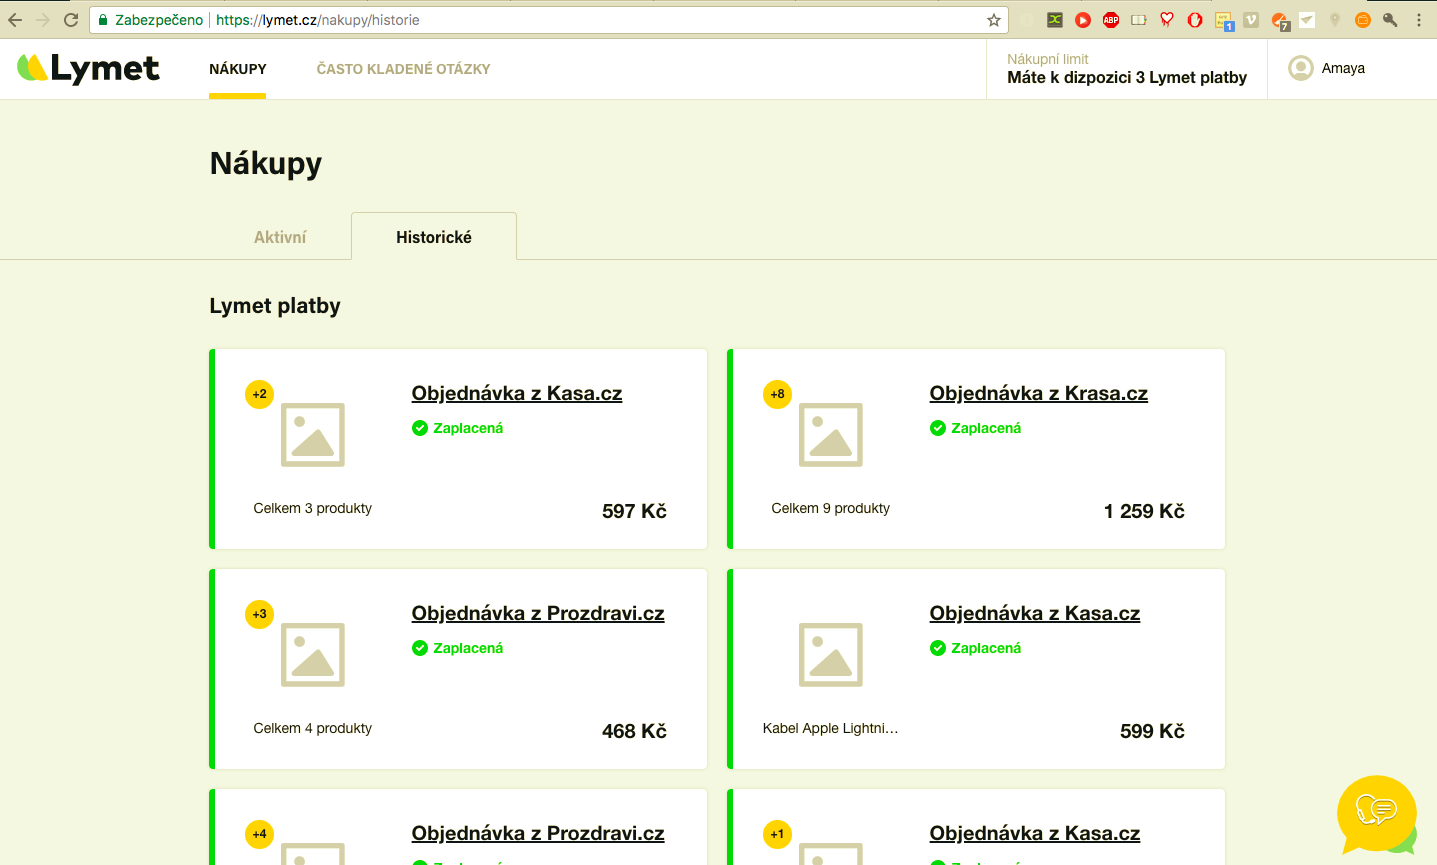Image resolution: width=1437 pixels, height=865 pixels.
Task: Open bottom-row Objednávka z Kasa.cz with +1 badge
Action: [x=1035, y=833]
